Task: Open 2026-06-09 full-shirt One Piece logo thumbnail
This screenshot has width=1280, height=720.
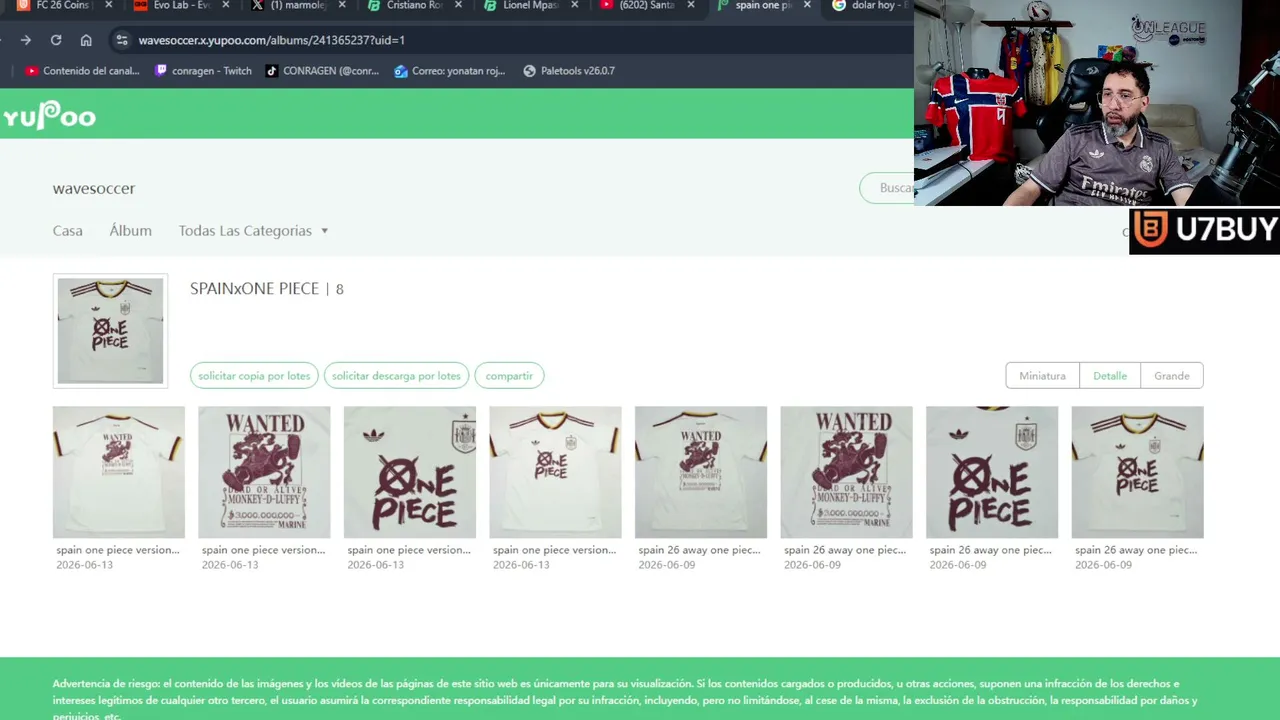Action: 1137,472
